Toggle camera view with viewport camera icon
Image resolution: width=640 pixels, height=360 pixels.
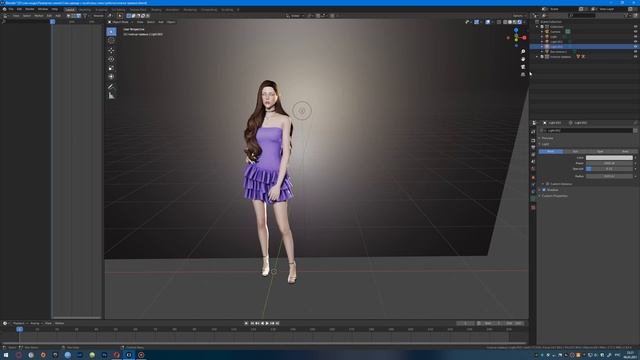pyautogui.click(x=523, y=67)
